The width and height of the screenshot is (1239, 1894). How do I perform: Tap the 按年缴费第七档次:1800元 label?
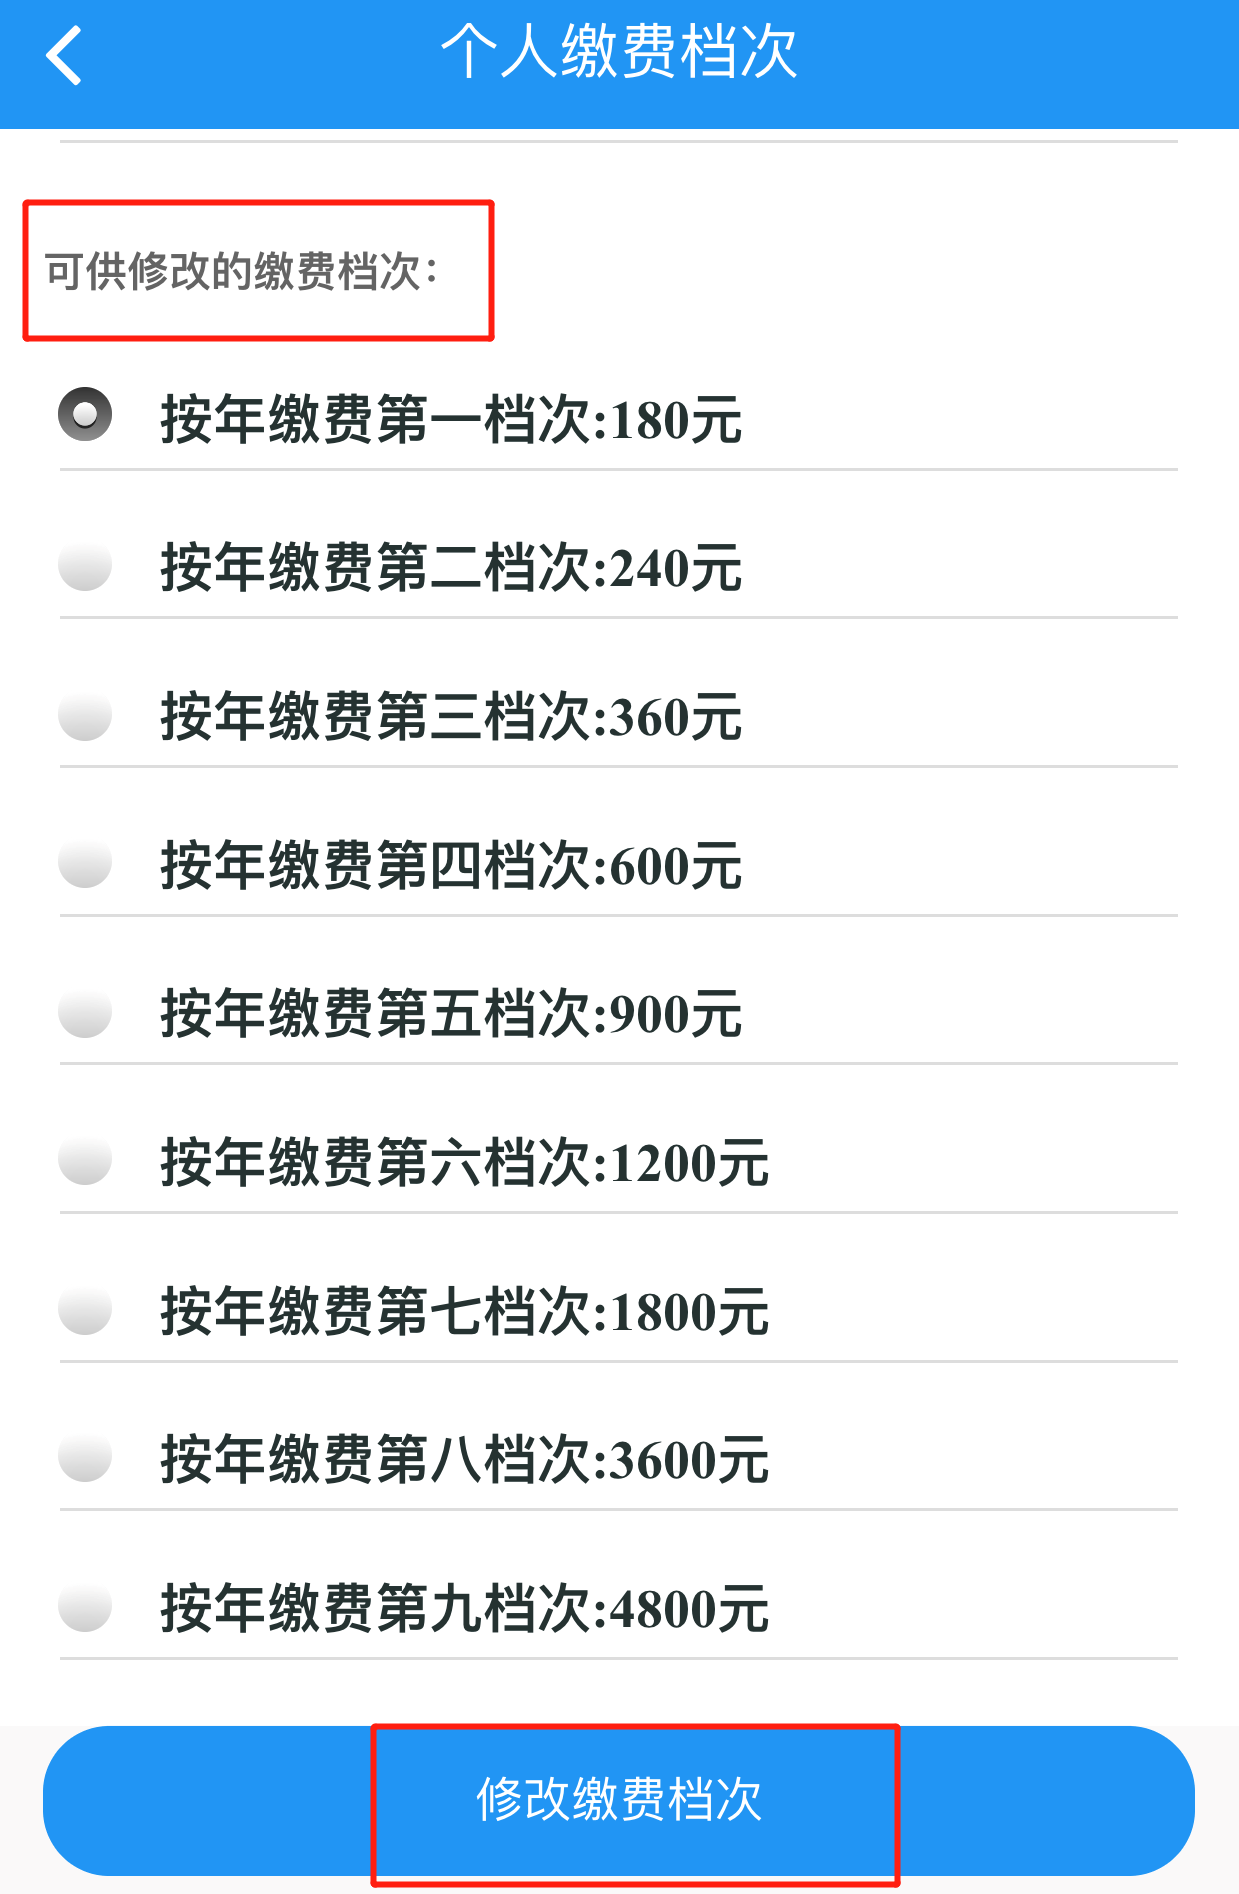tap(465, 1311)
